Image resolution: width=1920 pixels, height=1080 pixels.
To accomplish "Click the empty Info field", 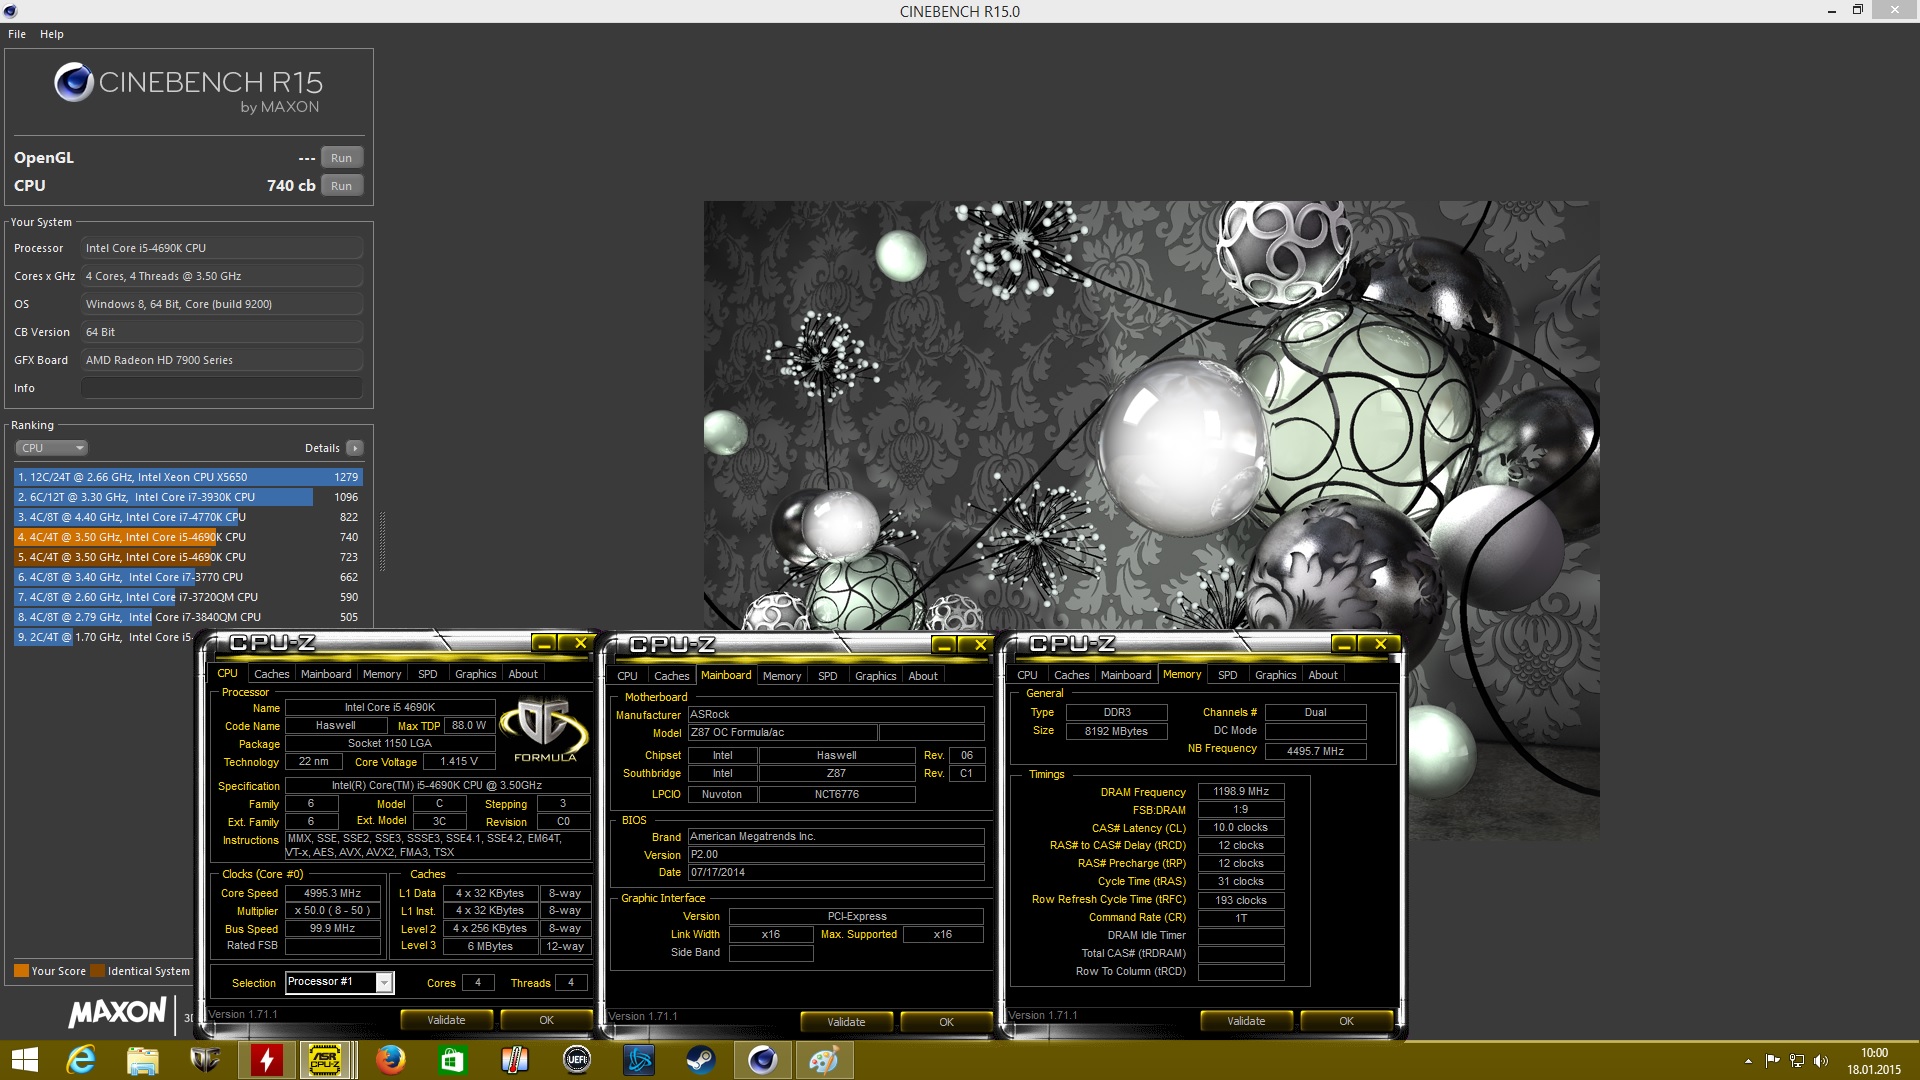I will 222,388.
